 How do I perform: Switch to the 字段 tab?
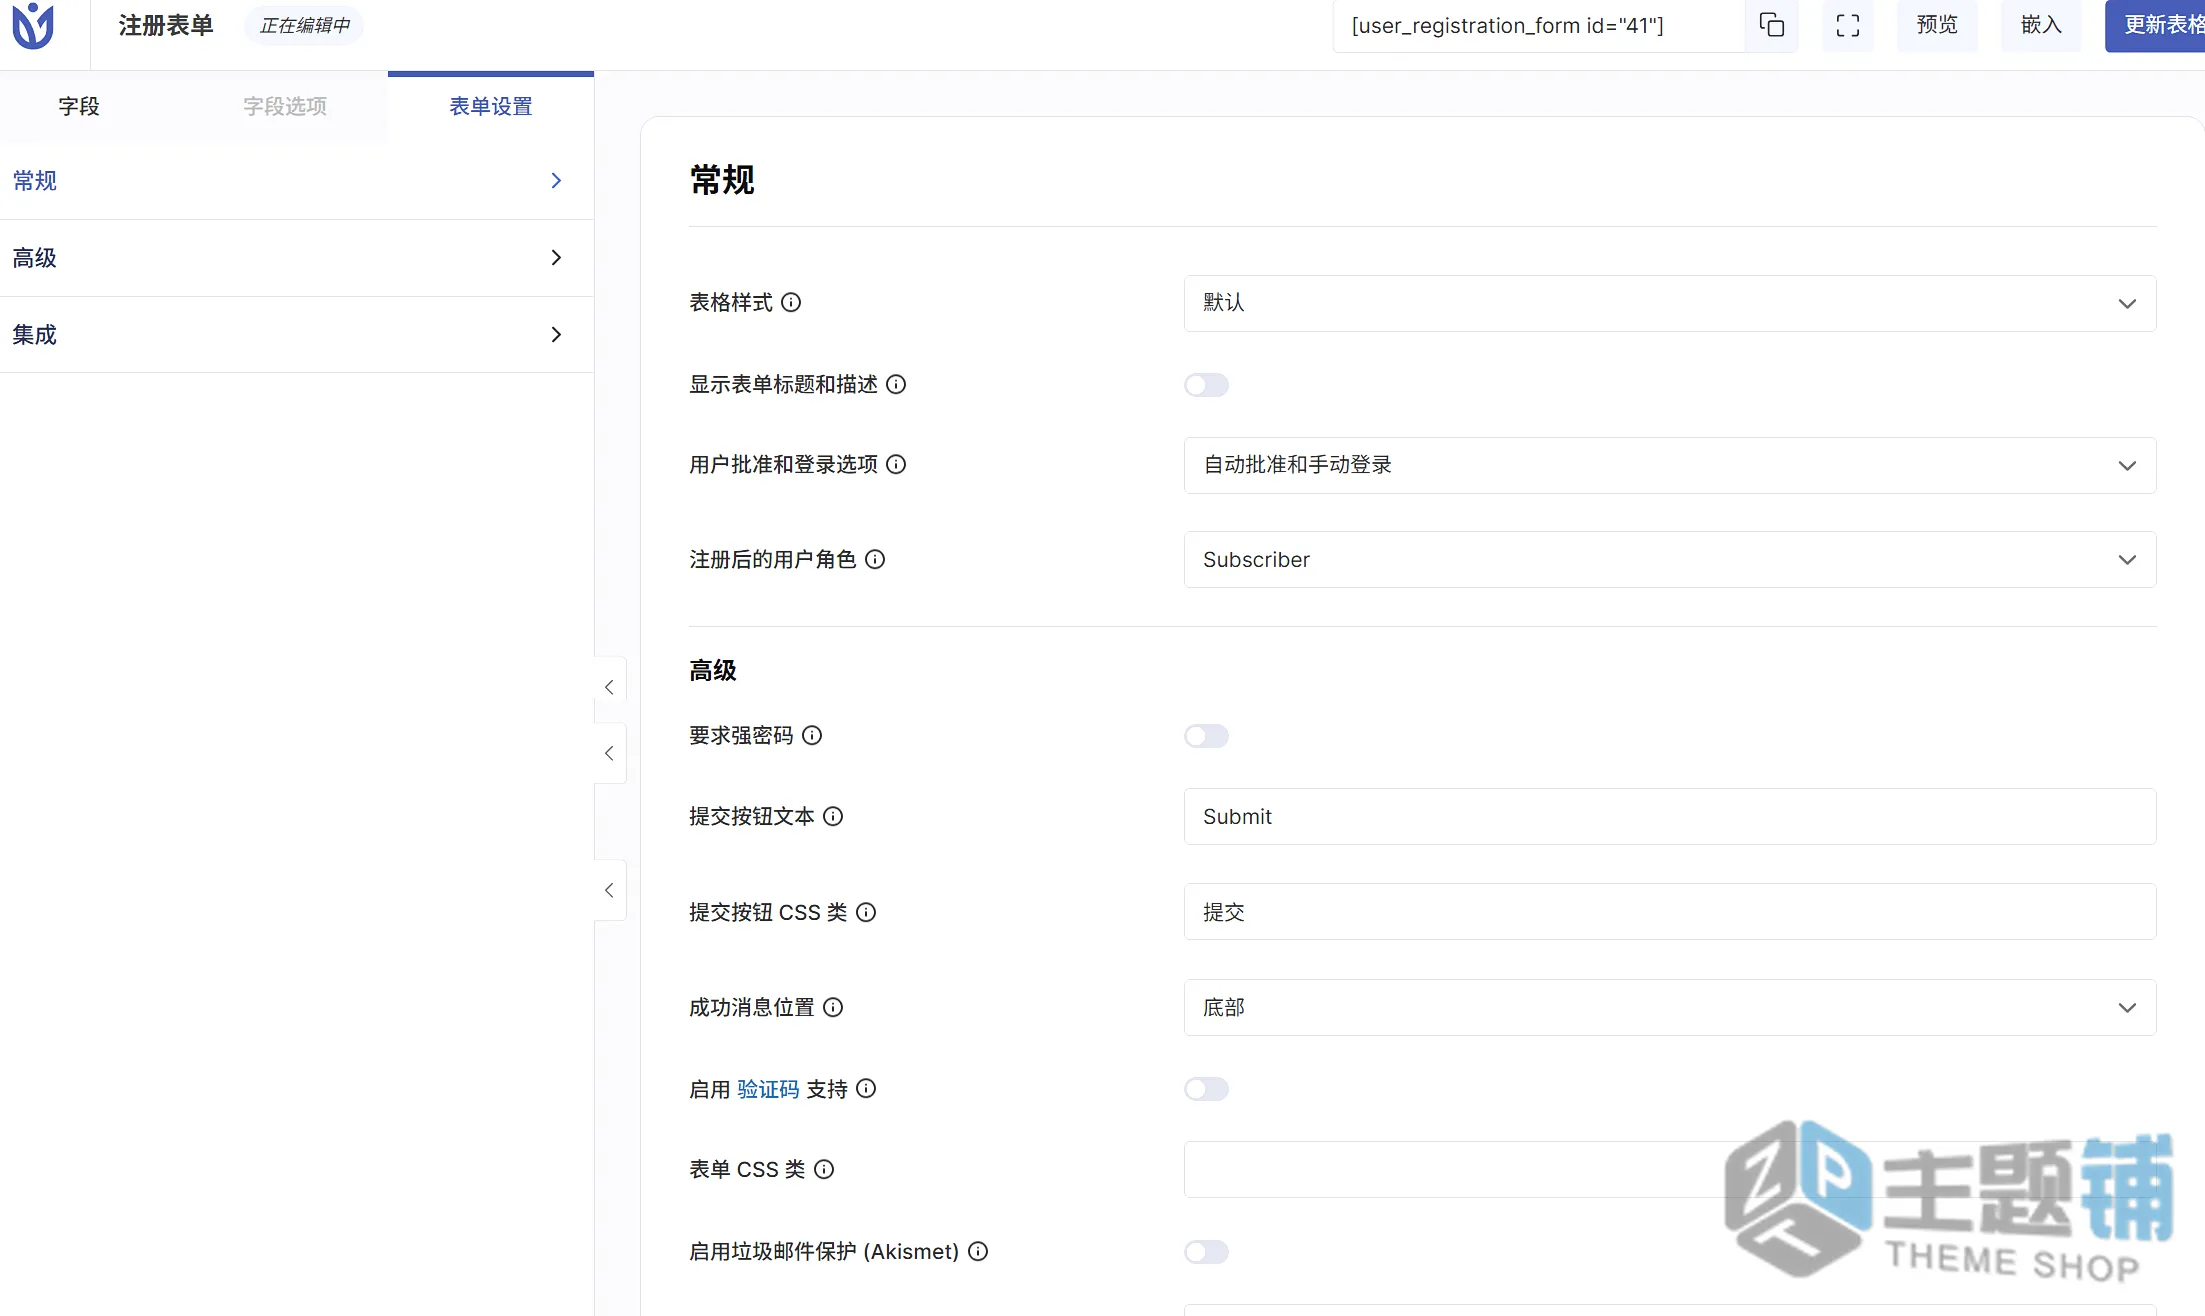pyautogui.click(x=79, y=107)
